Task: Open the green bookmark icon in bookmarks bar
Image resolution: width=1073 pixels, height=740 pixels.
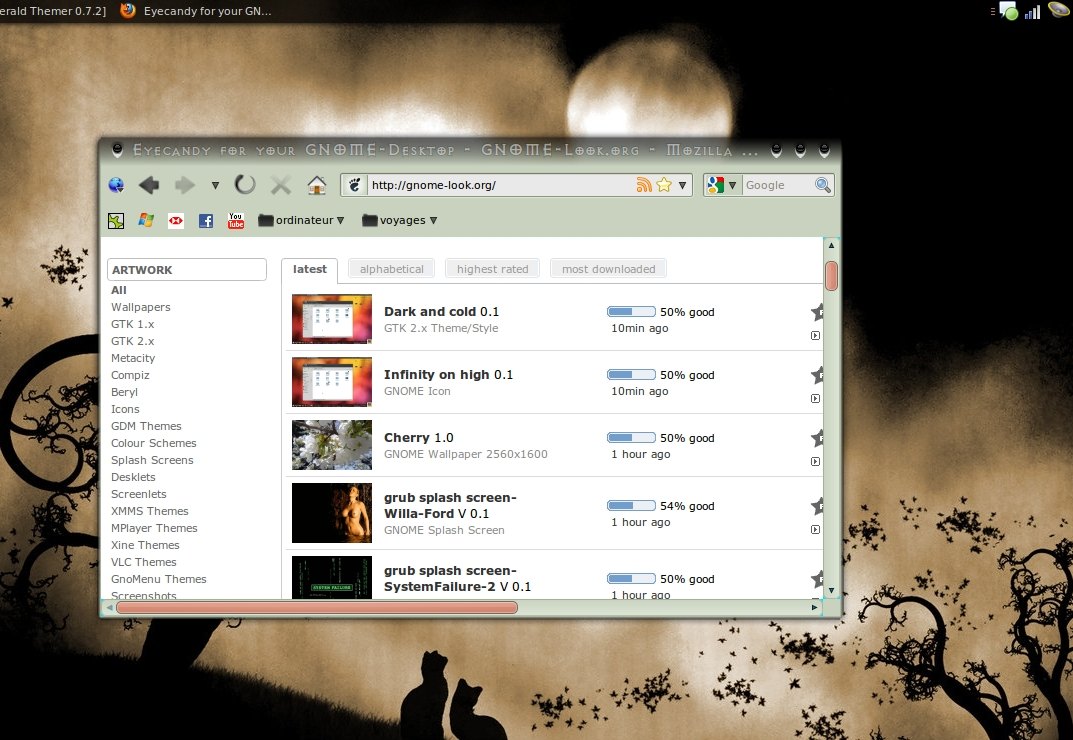Action: click(x=116, y=220)
